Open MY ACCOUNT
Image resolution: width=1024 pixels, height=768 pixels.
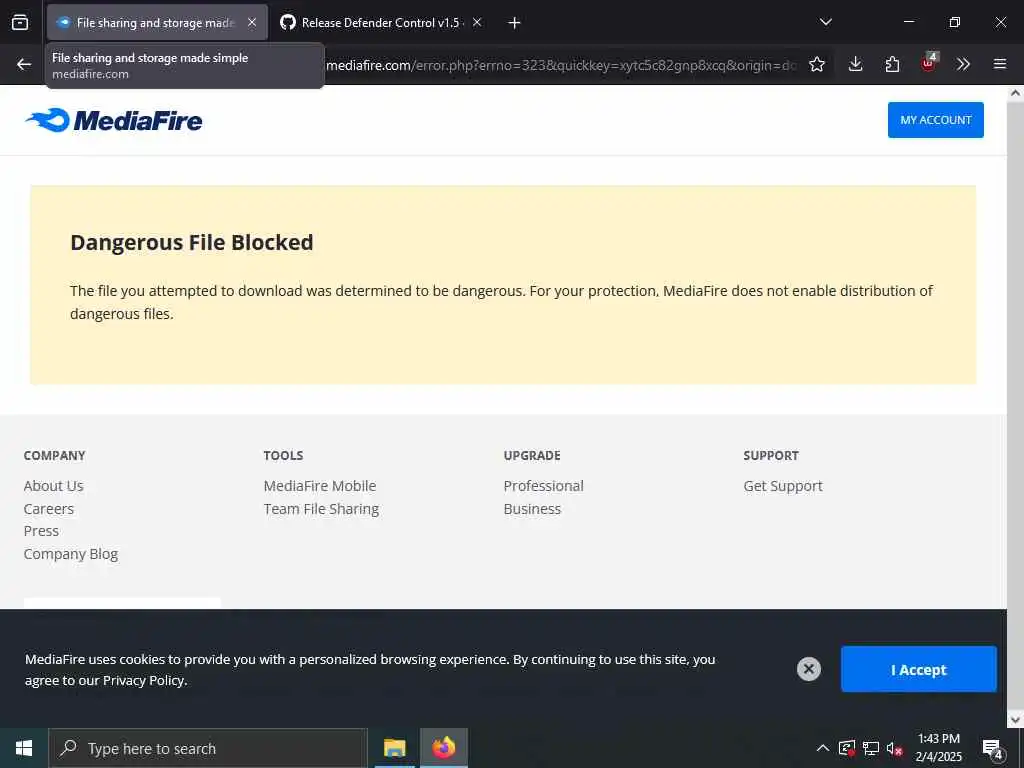935,120
